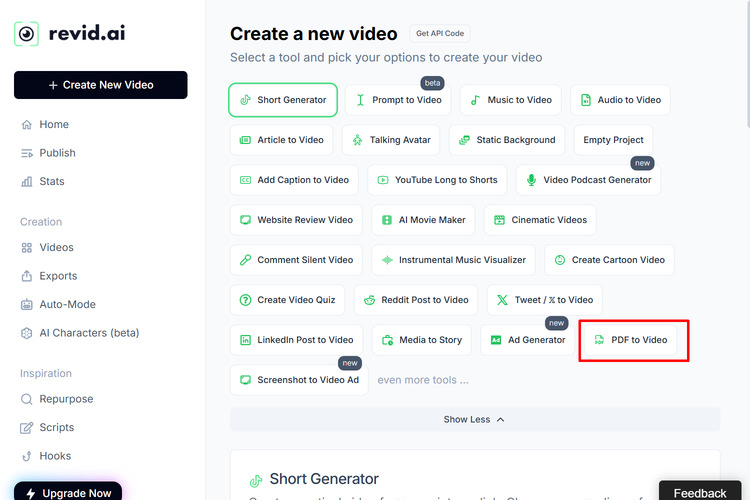The image size is (750, 500).
Task: Click the AI Movie Maker film icon
Action: tap(387, 220)
